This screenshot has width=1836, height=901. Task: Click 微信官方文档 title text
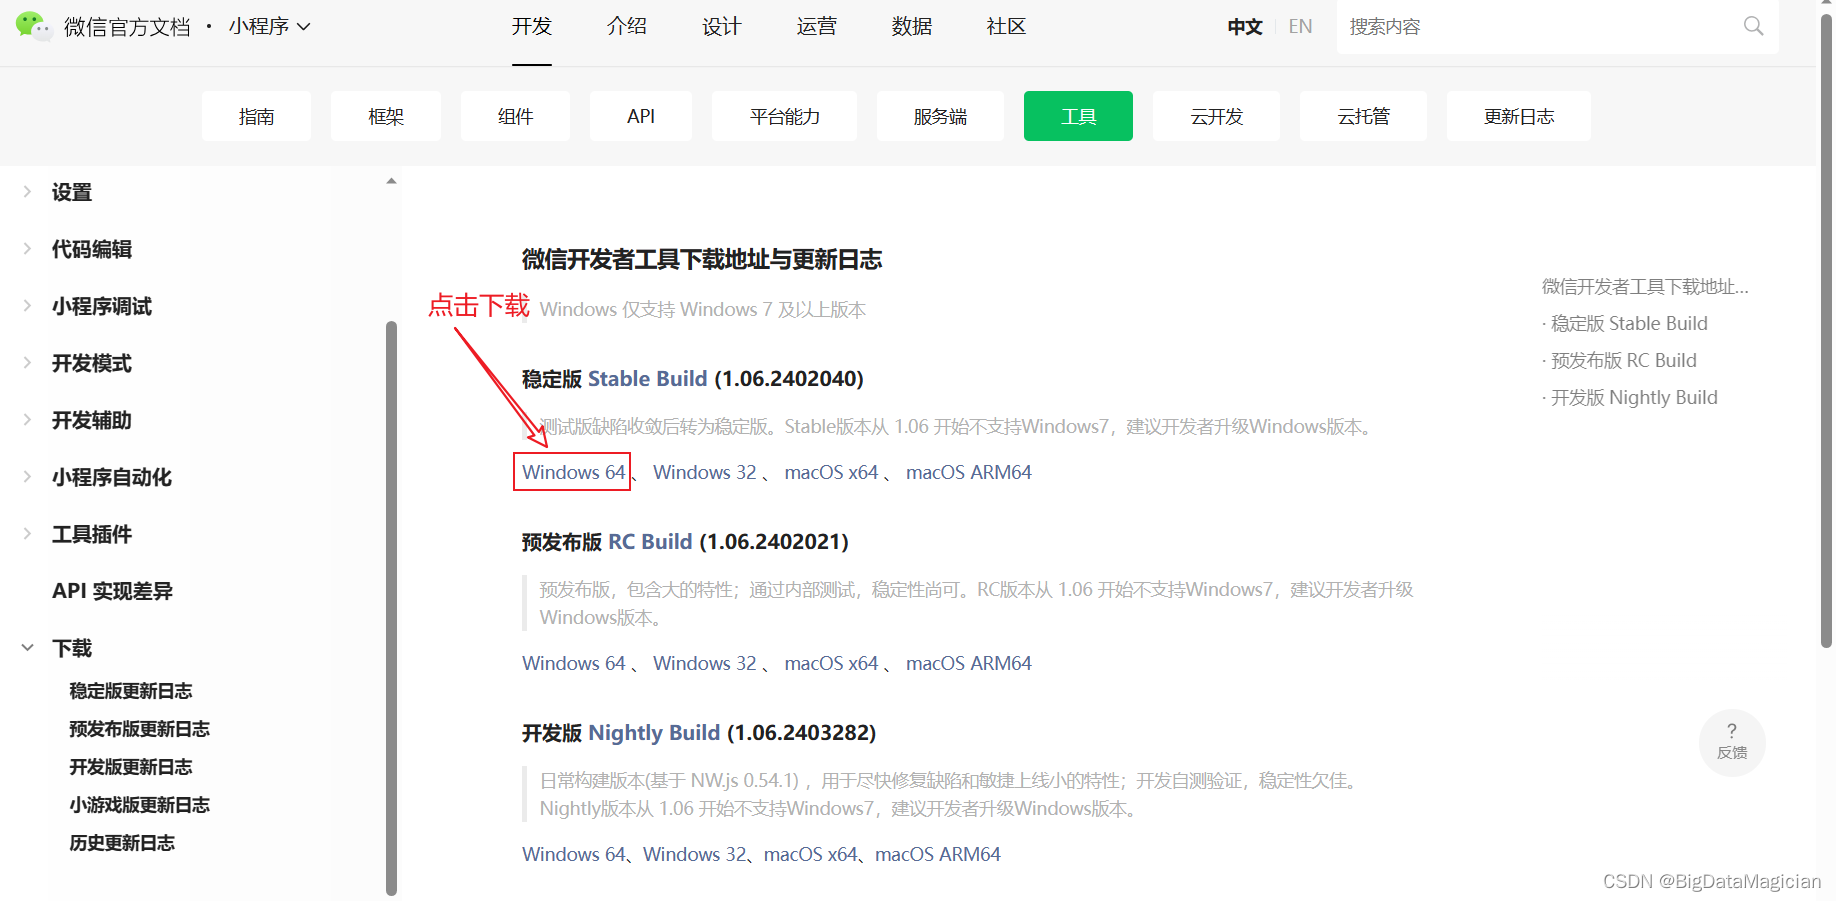tap(127, 27)
